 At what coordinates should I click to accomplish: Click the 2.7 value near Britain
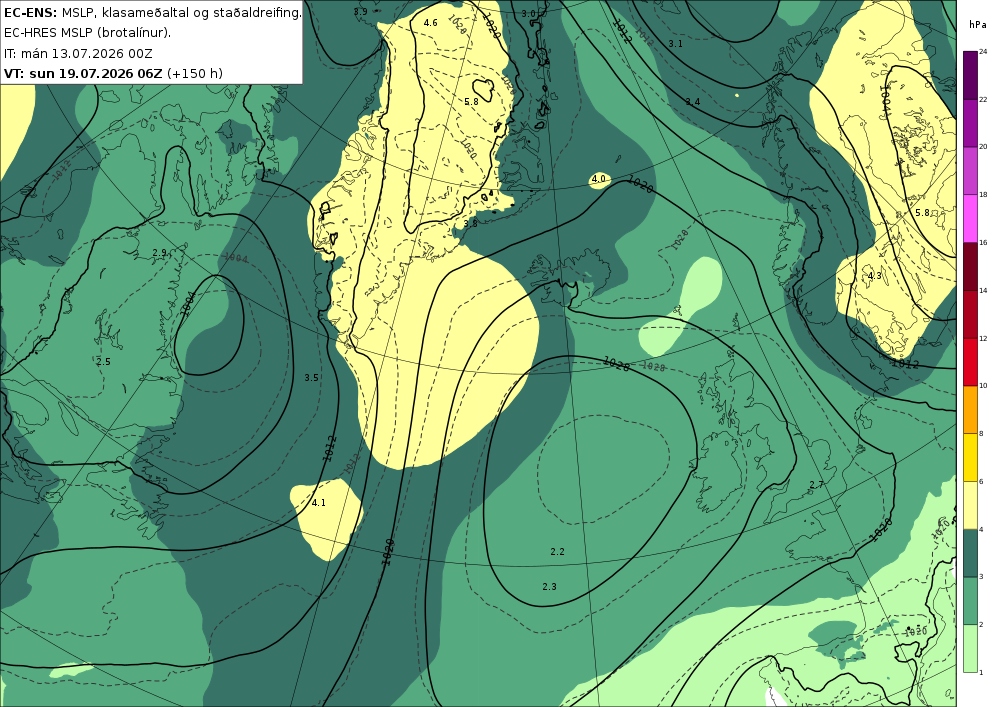[816, 485]
